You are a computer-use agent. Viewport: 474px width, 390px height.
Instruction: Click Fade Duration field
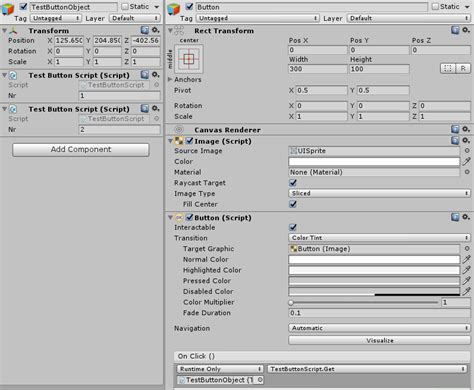[x=379, y=313]
